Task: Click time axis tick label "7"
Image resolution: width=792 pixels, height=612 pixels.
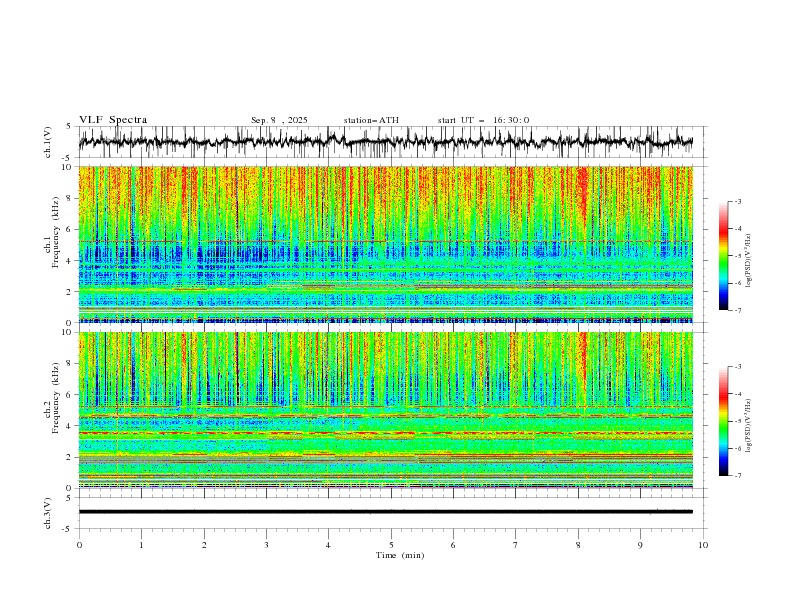Action: click(x=516, y=545)
